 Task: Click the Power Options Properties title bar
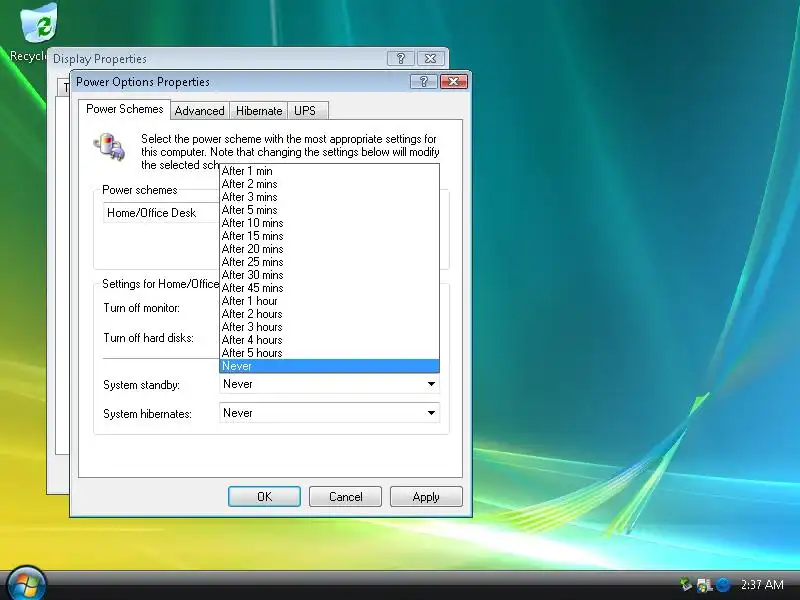pyautogui.click(x=240, y=82)
